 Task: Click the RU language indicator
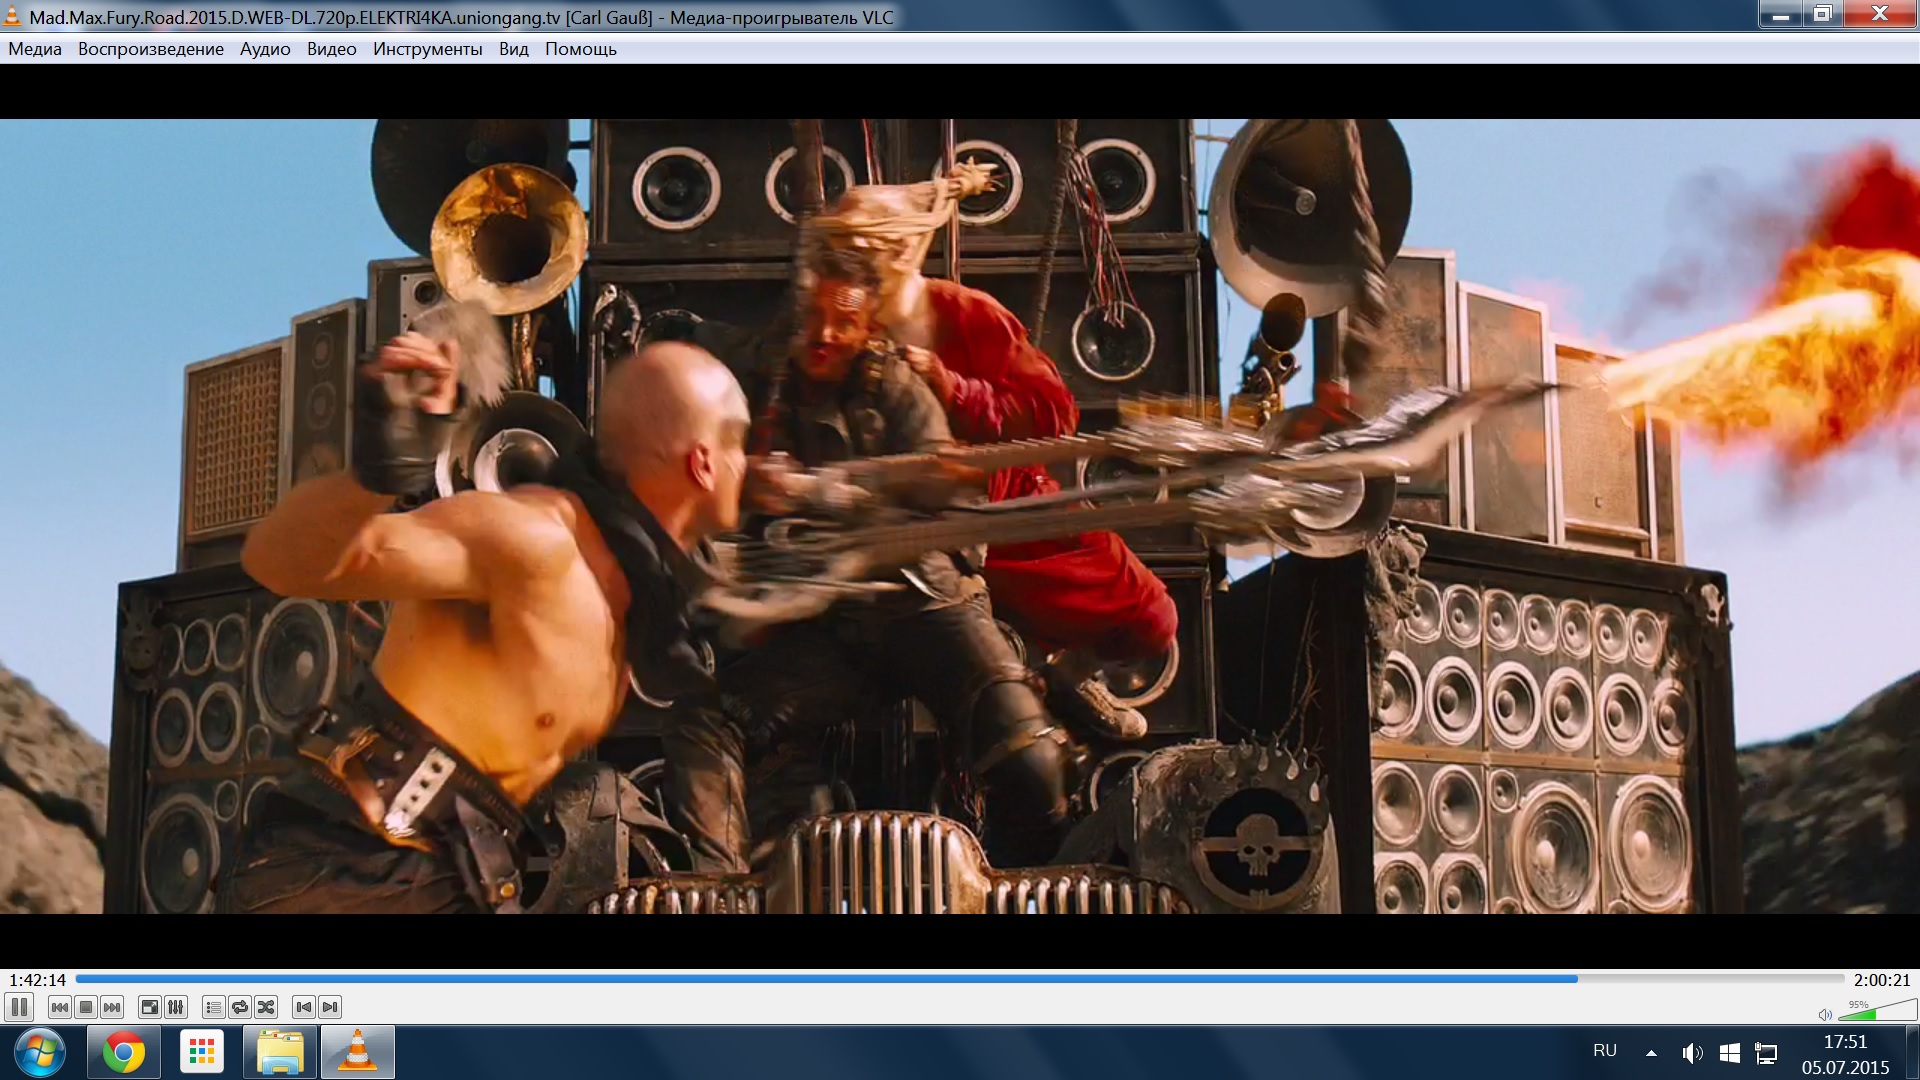(1604, 1051)
